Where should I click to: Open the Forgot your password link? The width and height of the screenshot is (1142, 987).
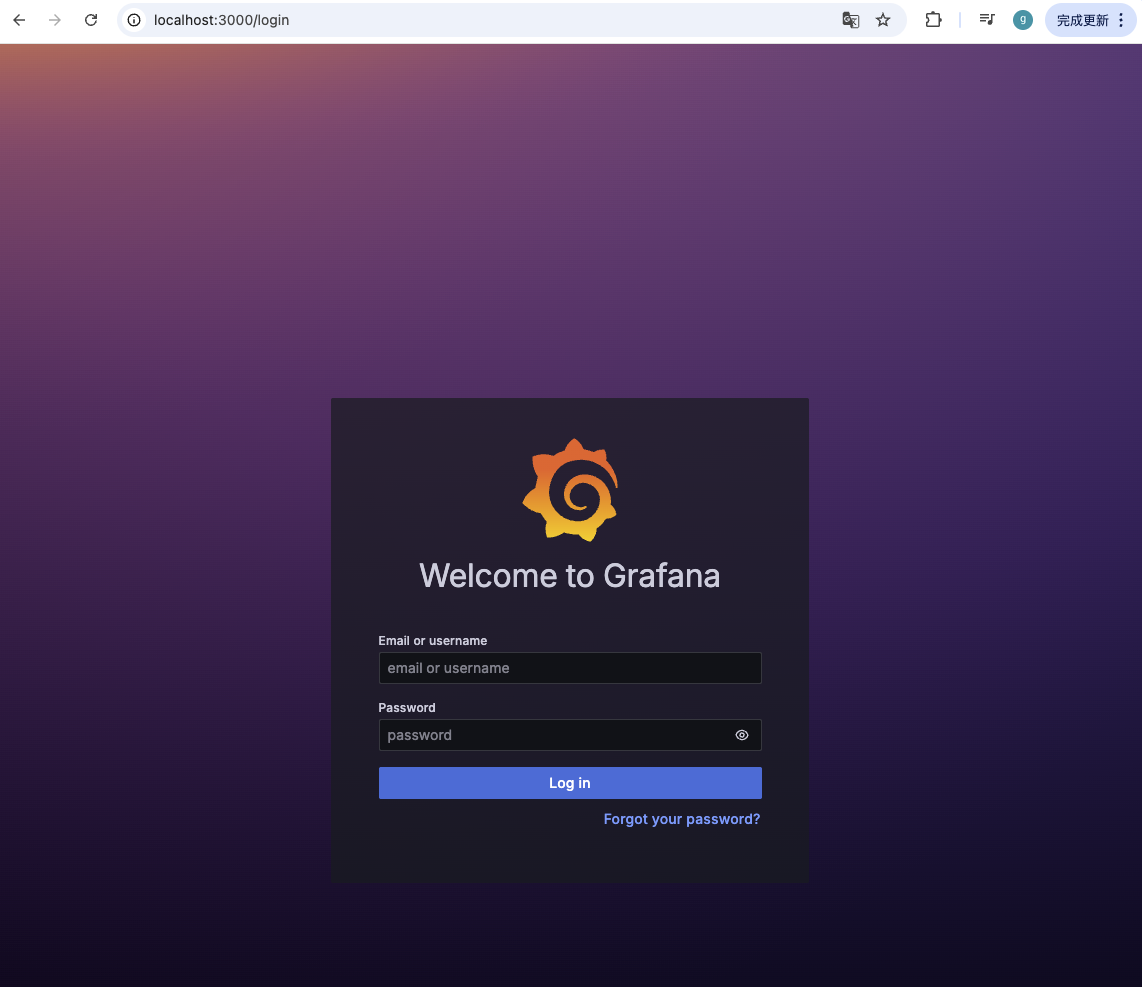click(682, 819)
